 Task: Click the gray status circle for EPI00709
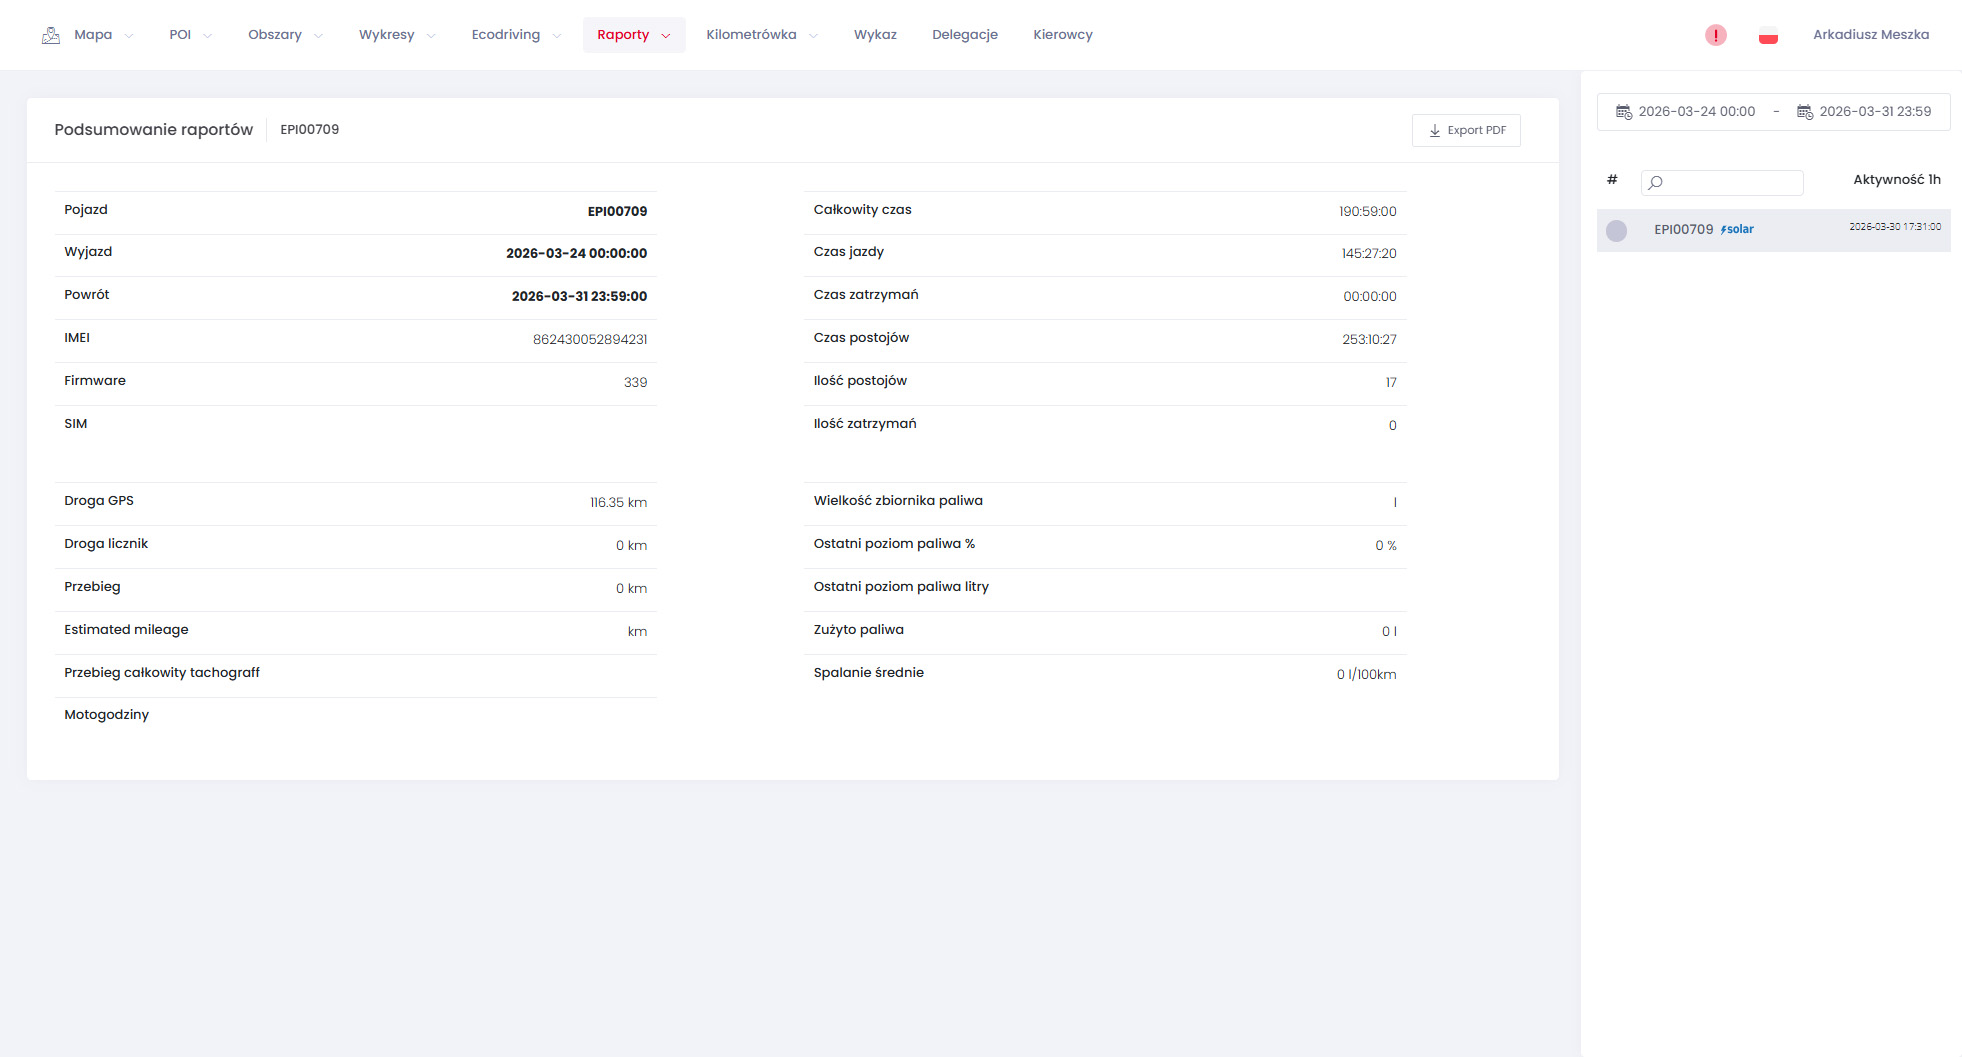pyautogui.click(x=1616, y=231)
